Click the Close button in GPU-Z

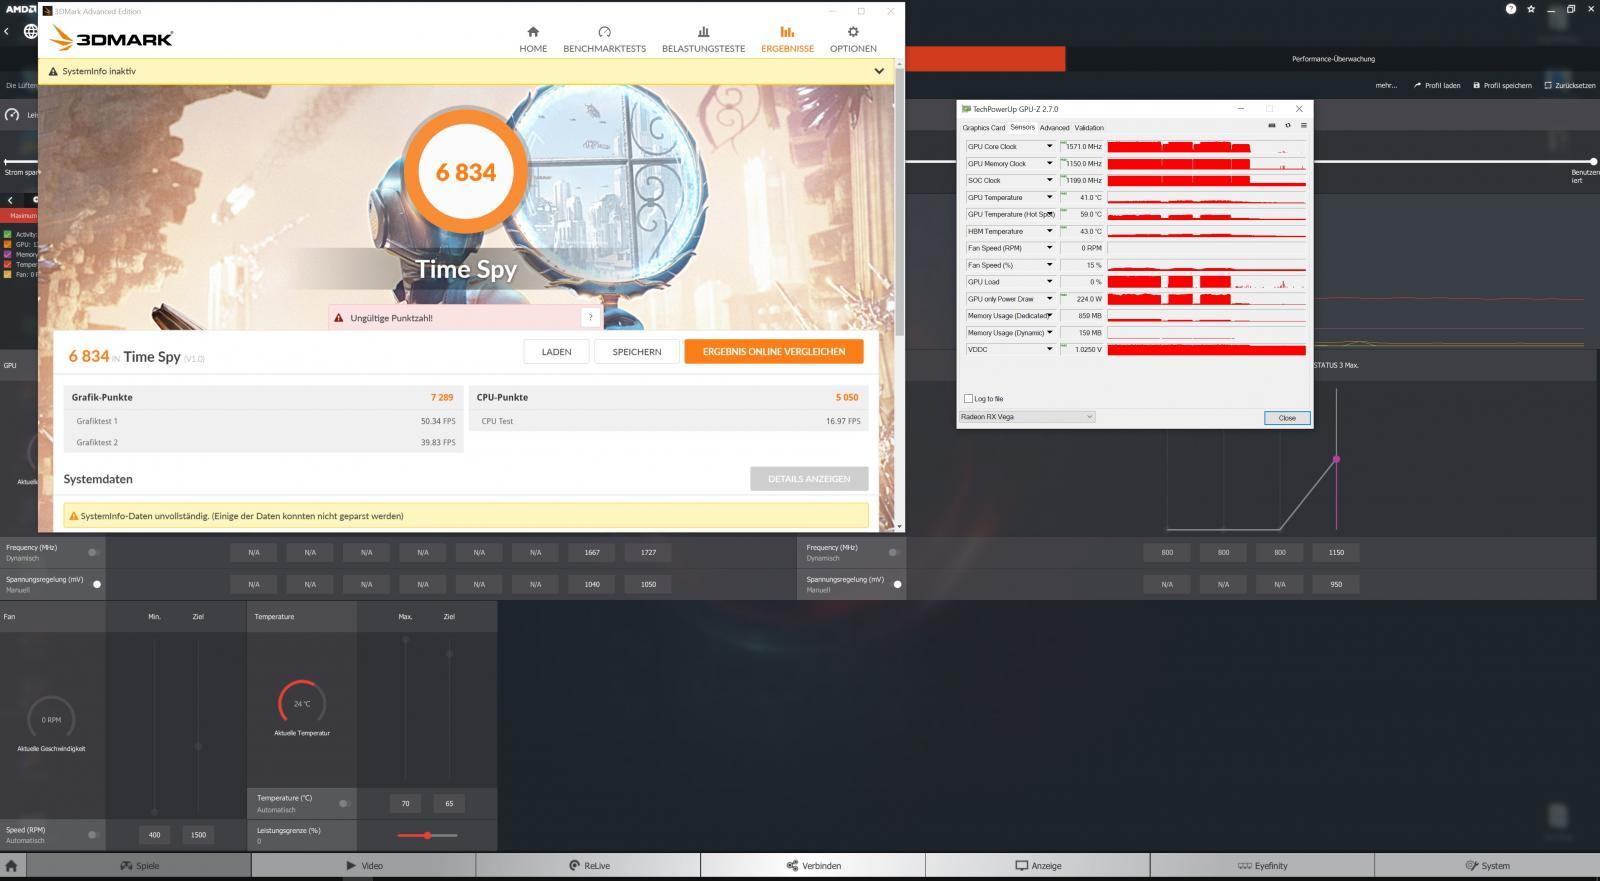click(1287, 418)
